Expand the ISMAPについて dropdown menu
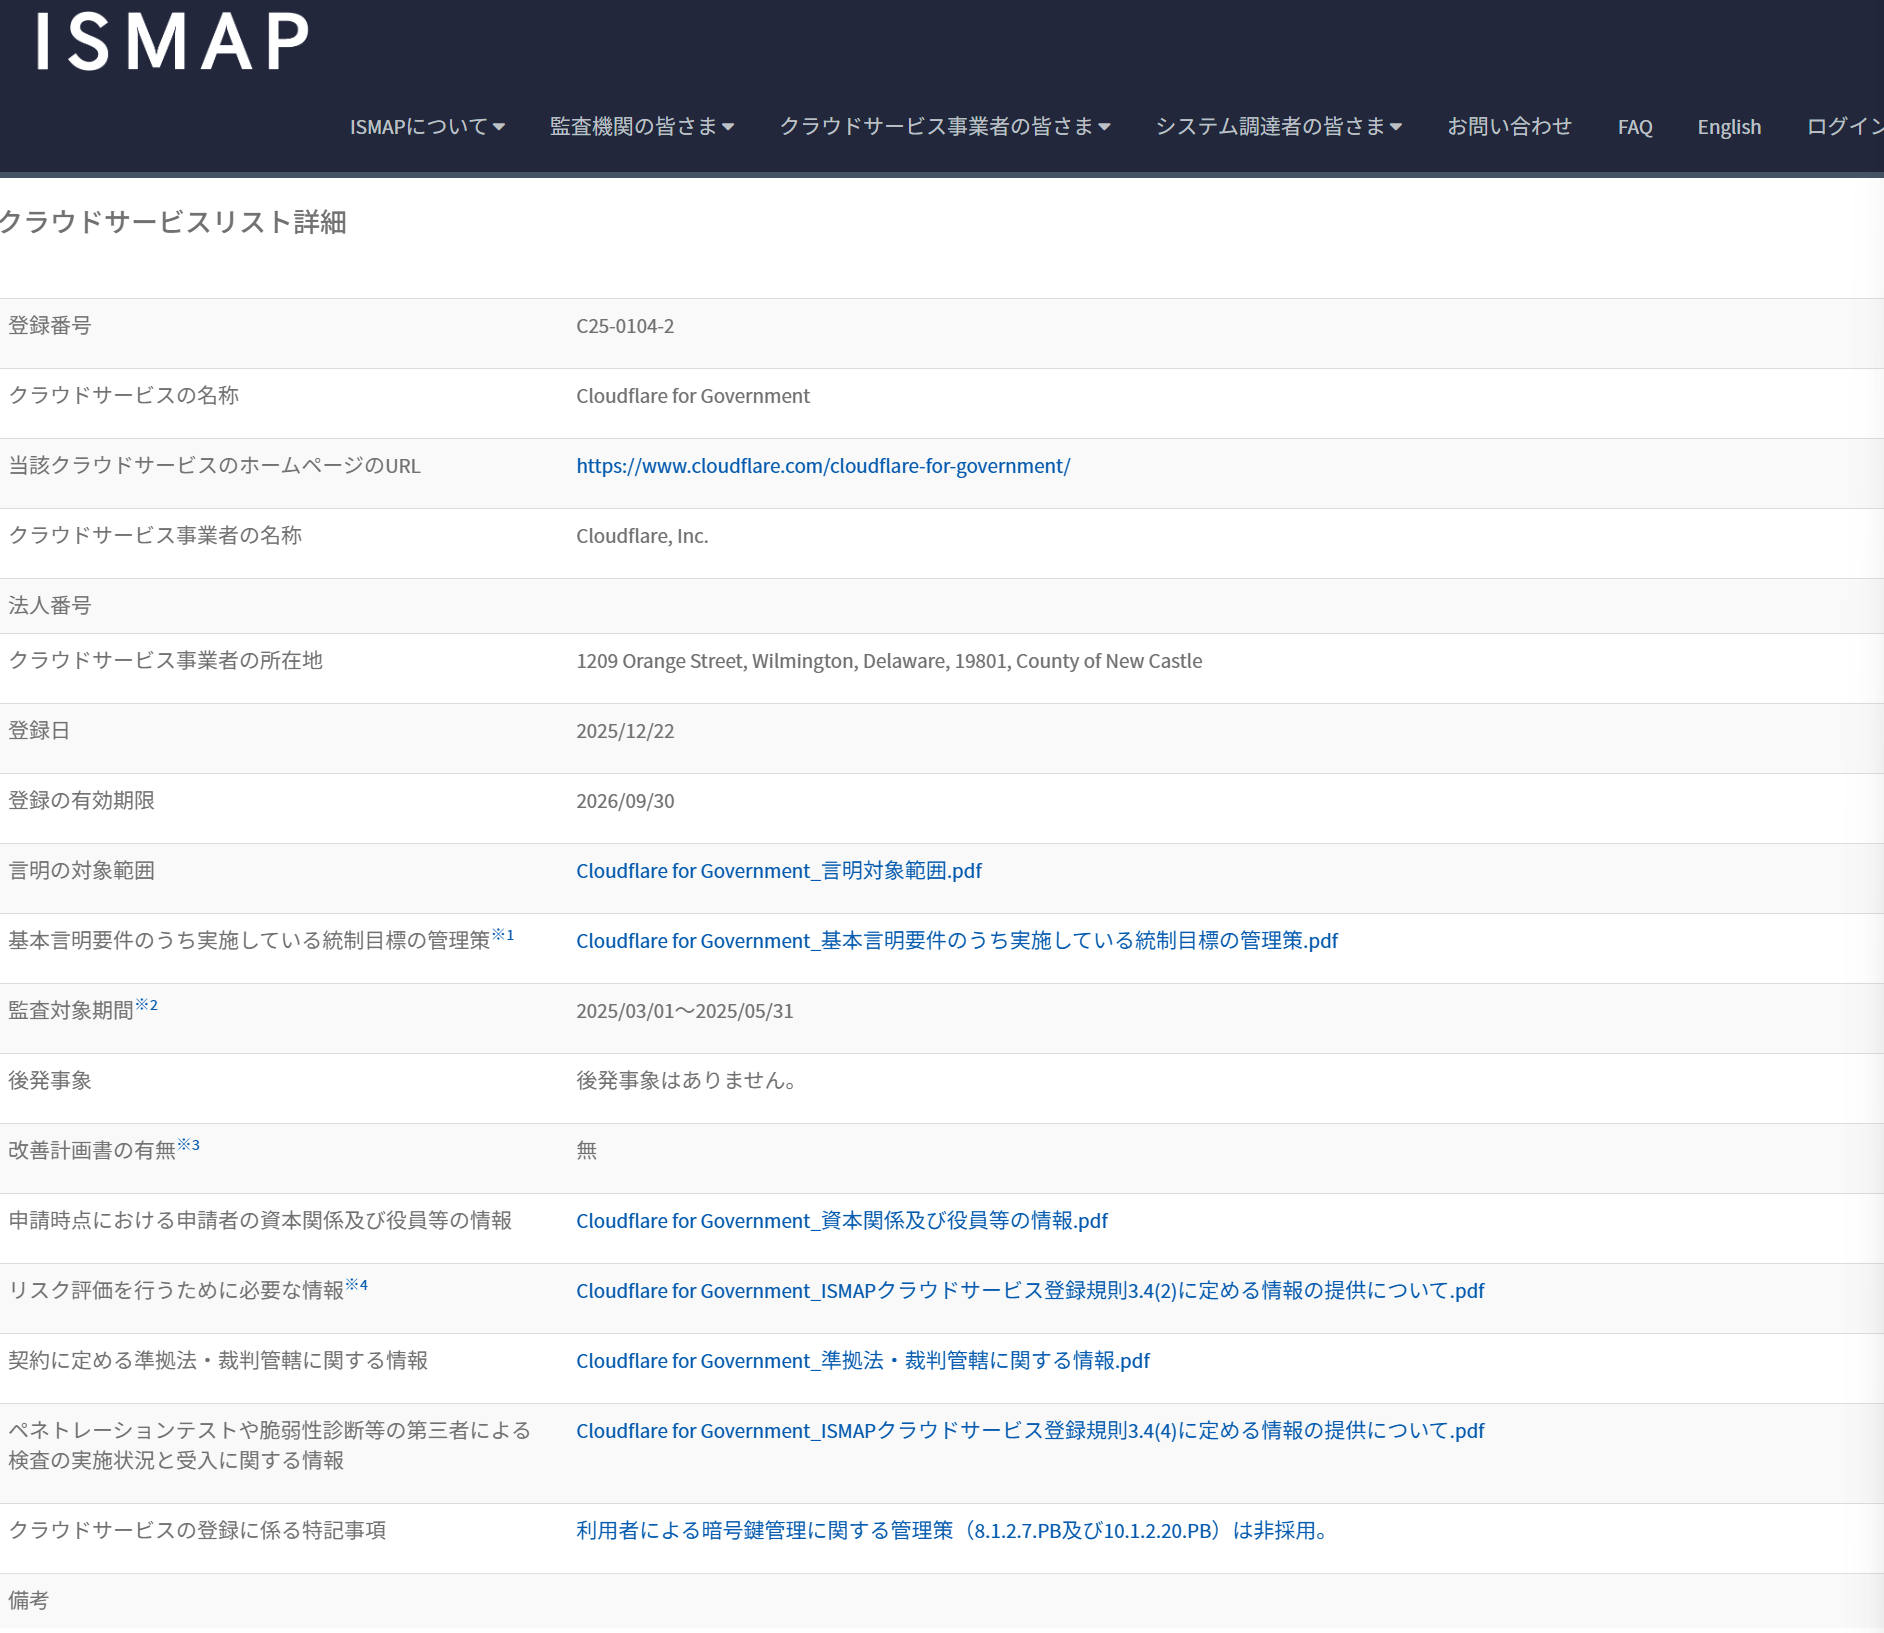The image size is (1884, 1633). pyautogui.click(x=427, y=127)
